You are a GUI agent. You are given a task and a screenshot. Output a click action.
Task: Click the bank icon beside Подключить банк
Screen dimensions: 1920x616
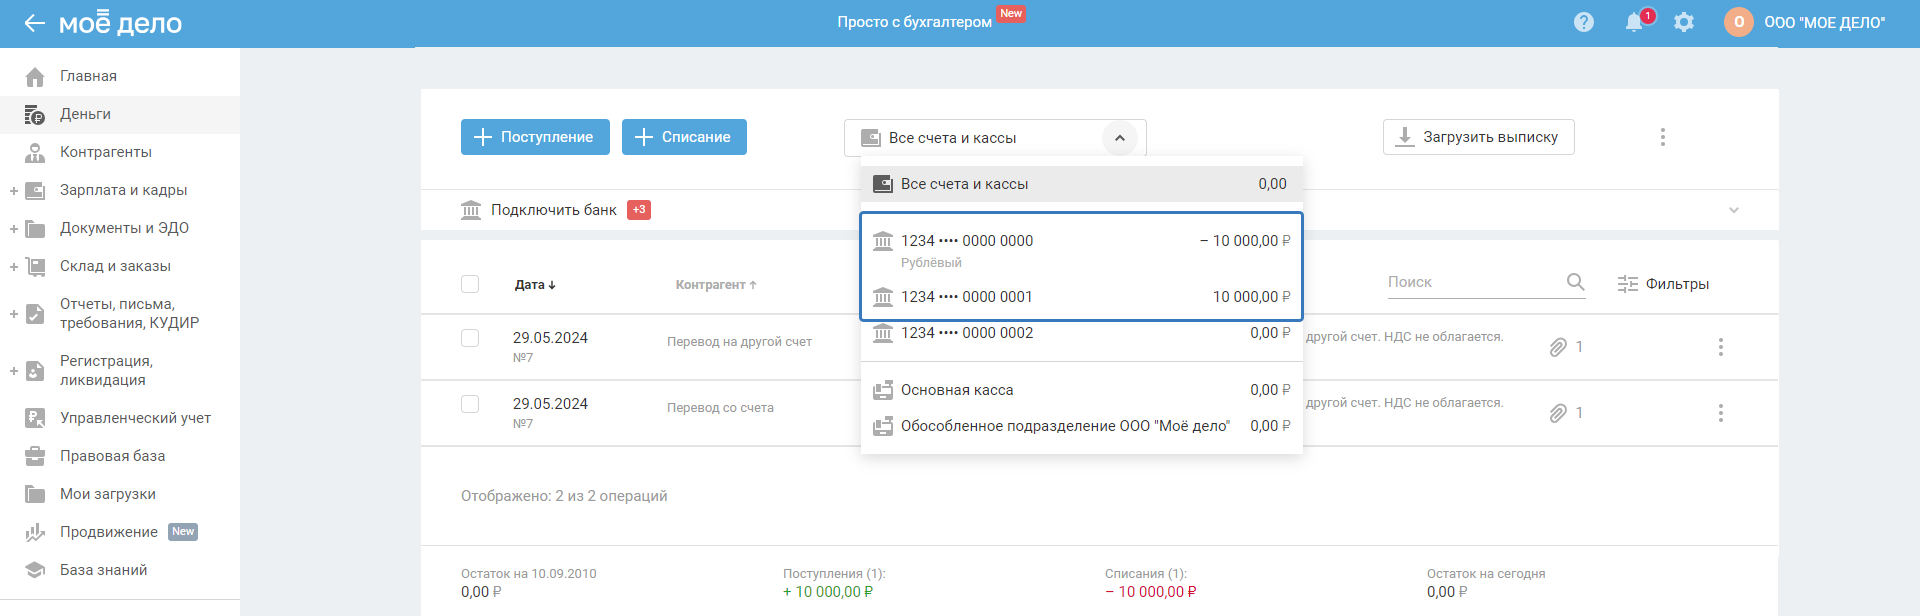(471, 210)
